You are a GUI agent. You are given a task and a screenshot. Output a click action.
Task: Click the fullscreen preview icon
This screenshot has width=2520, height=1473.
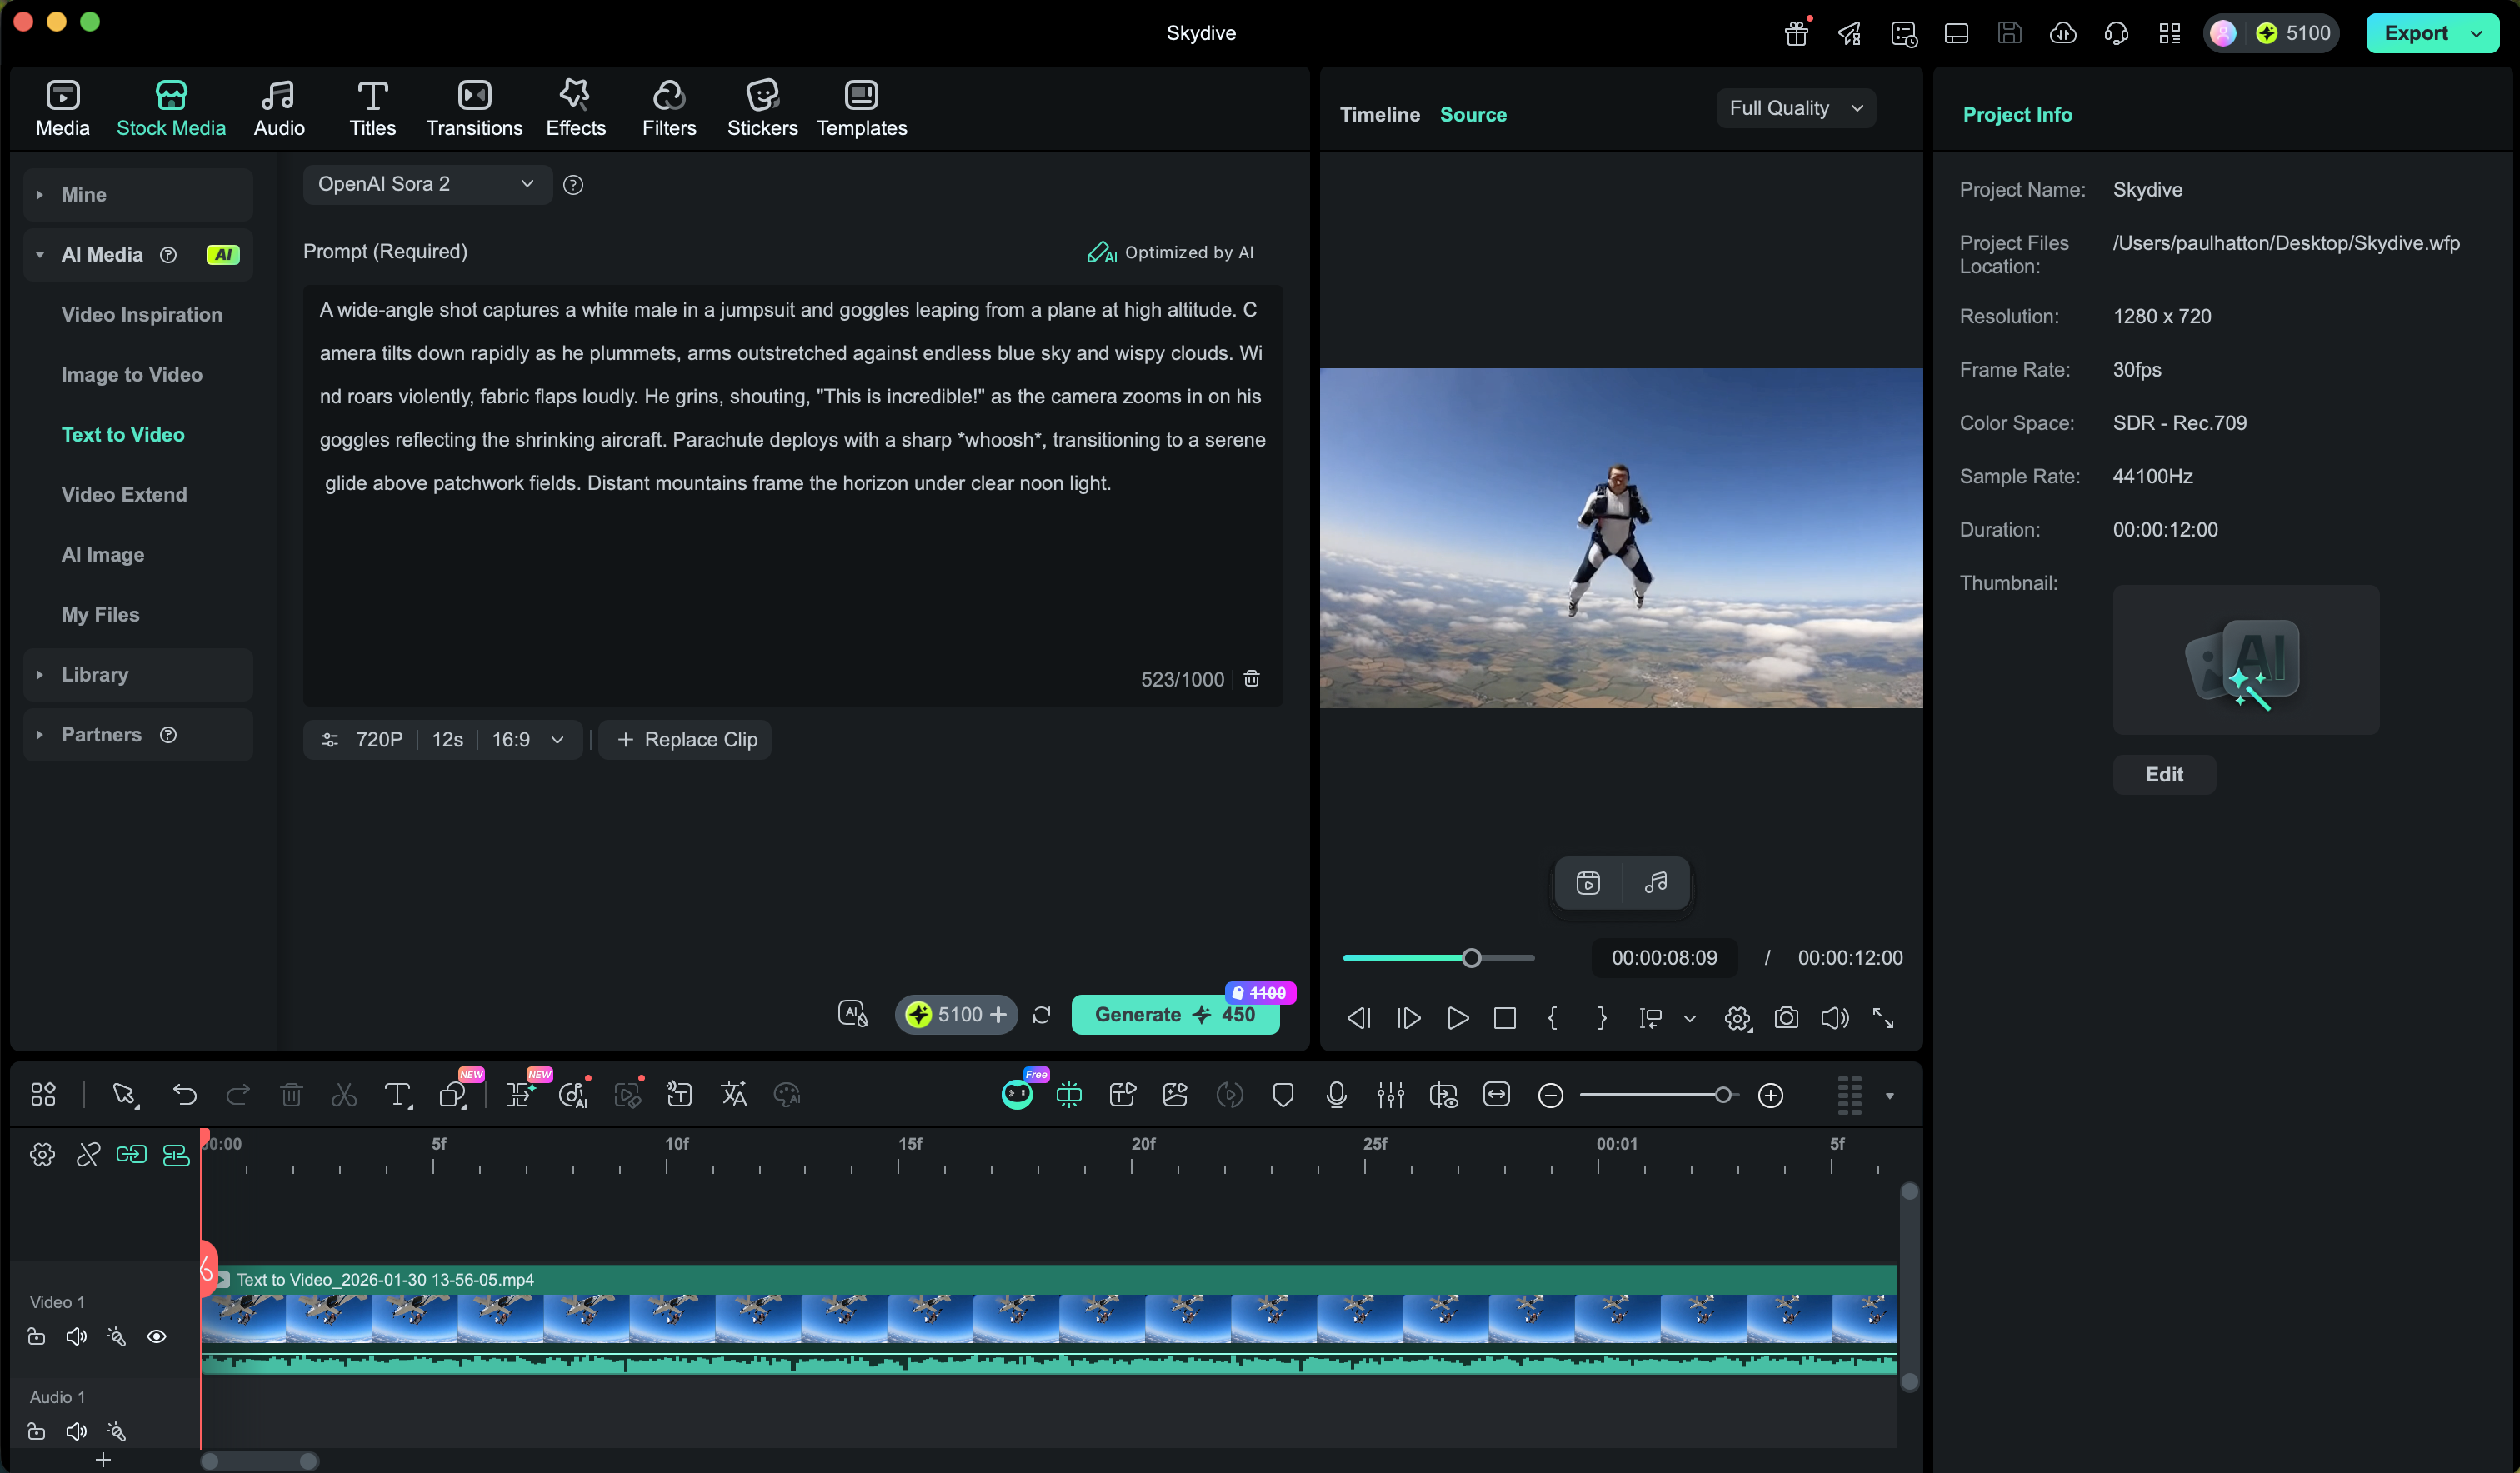pos(1883,1018)
